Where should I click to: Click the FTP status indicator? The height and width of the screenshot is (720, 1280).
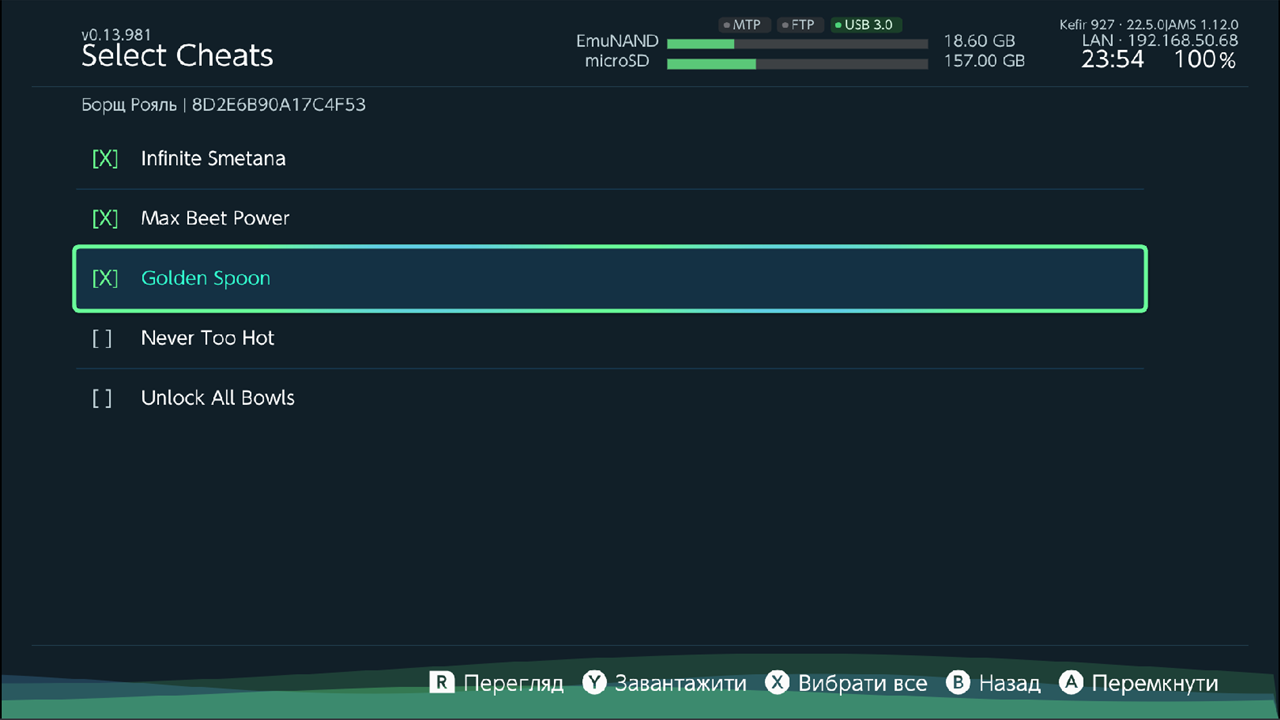click(x=798, y=25)
